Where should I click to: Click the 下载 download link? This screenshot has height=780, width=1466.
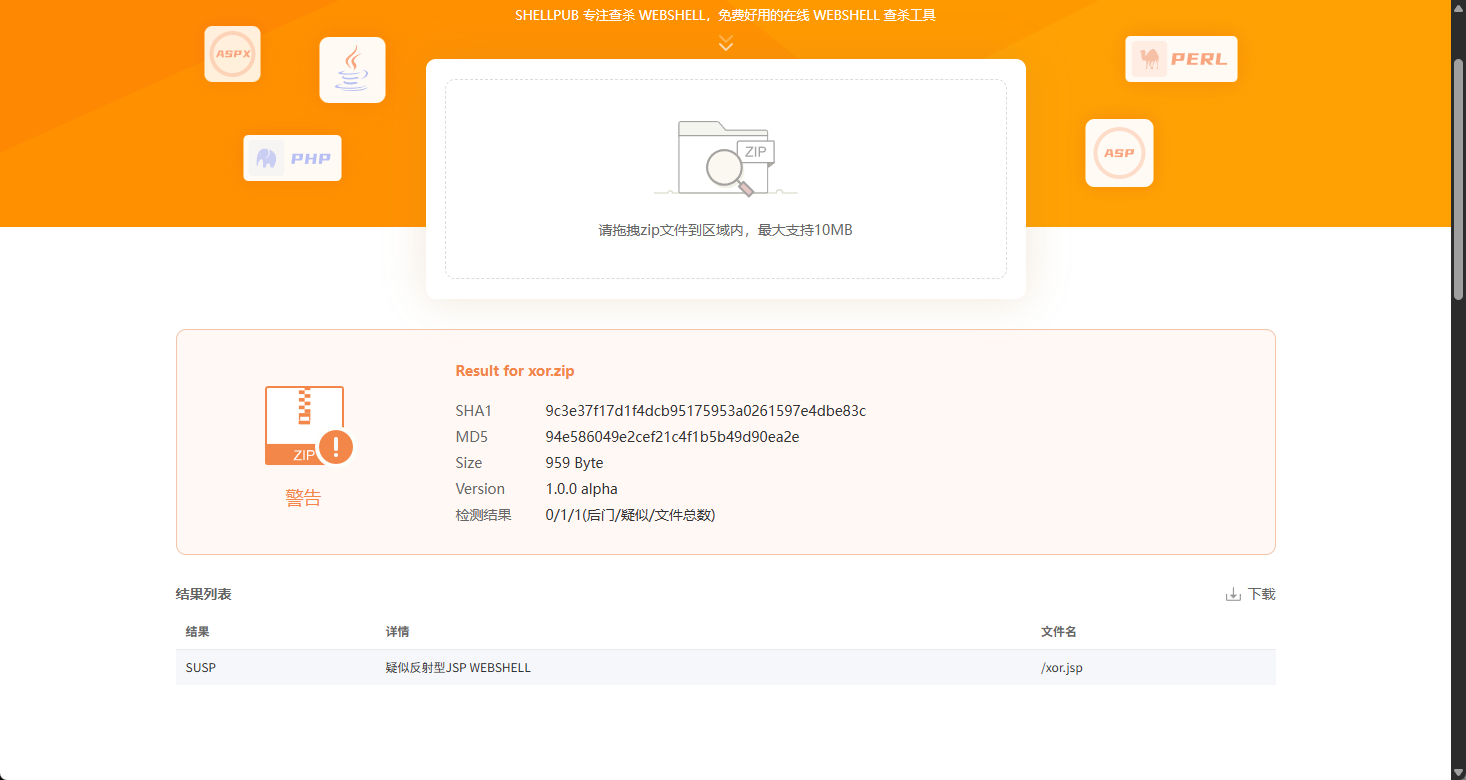click(1262, 594)
